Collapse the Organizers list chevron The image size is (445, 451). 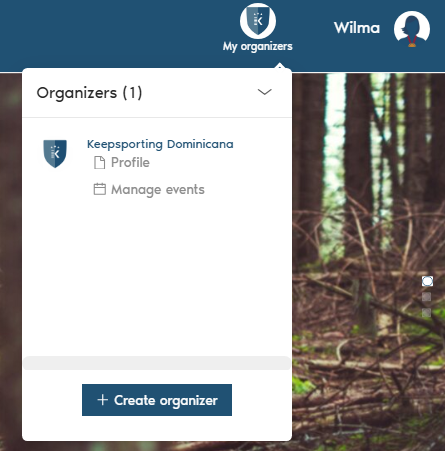265,92
